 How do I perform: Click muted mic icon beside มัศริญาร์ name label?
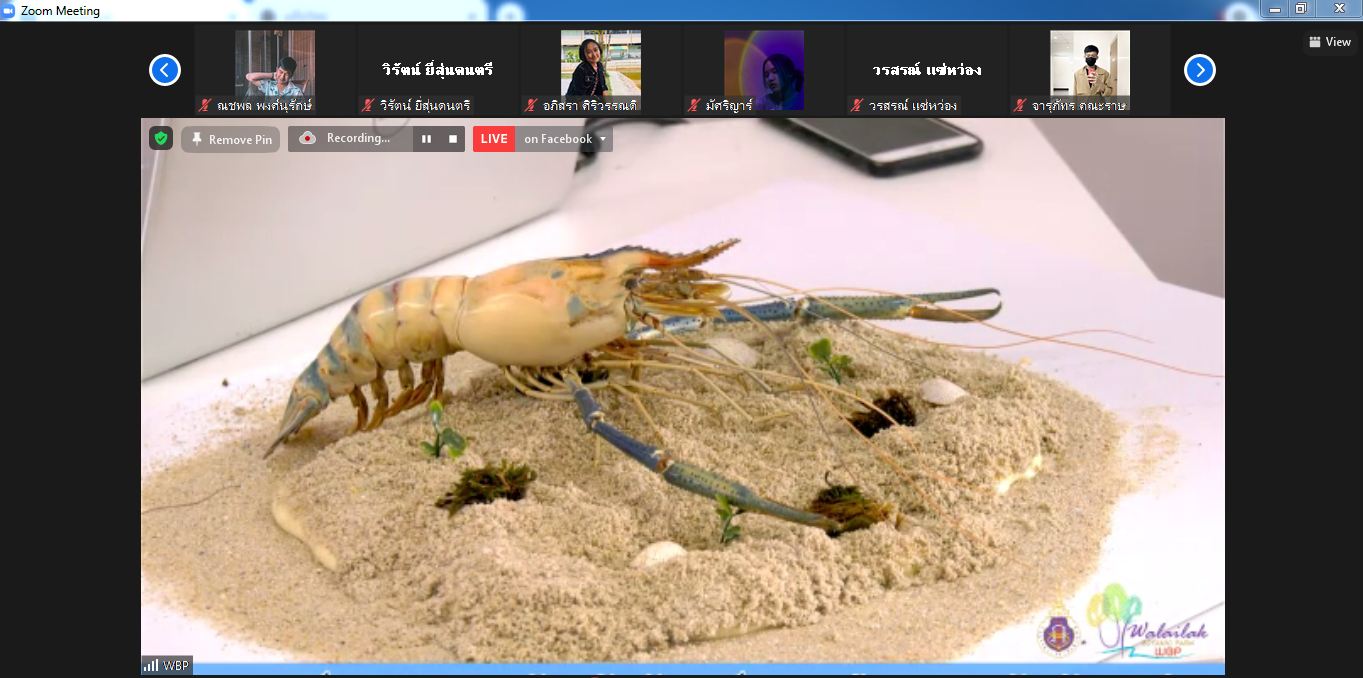(694, 105)
